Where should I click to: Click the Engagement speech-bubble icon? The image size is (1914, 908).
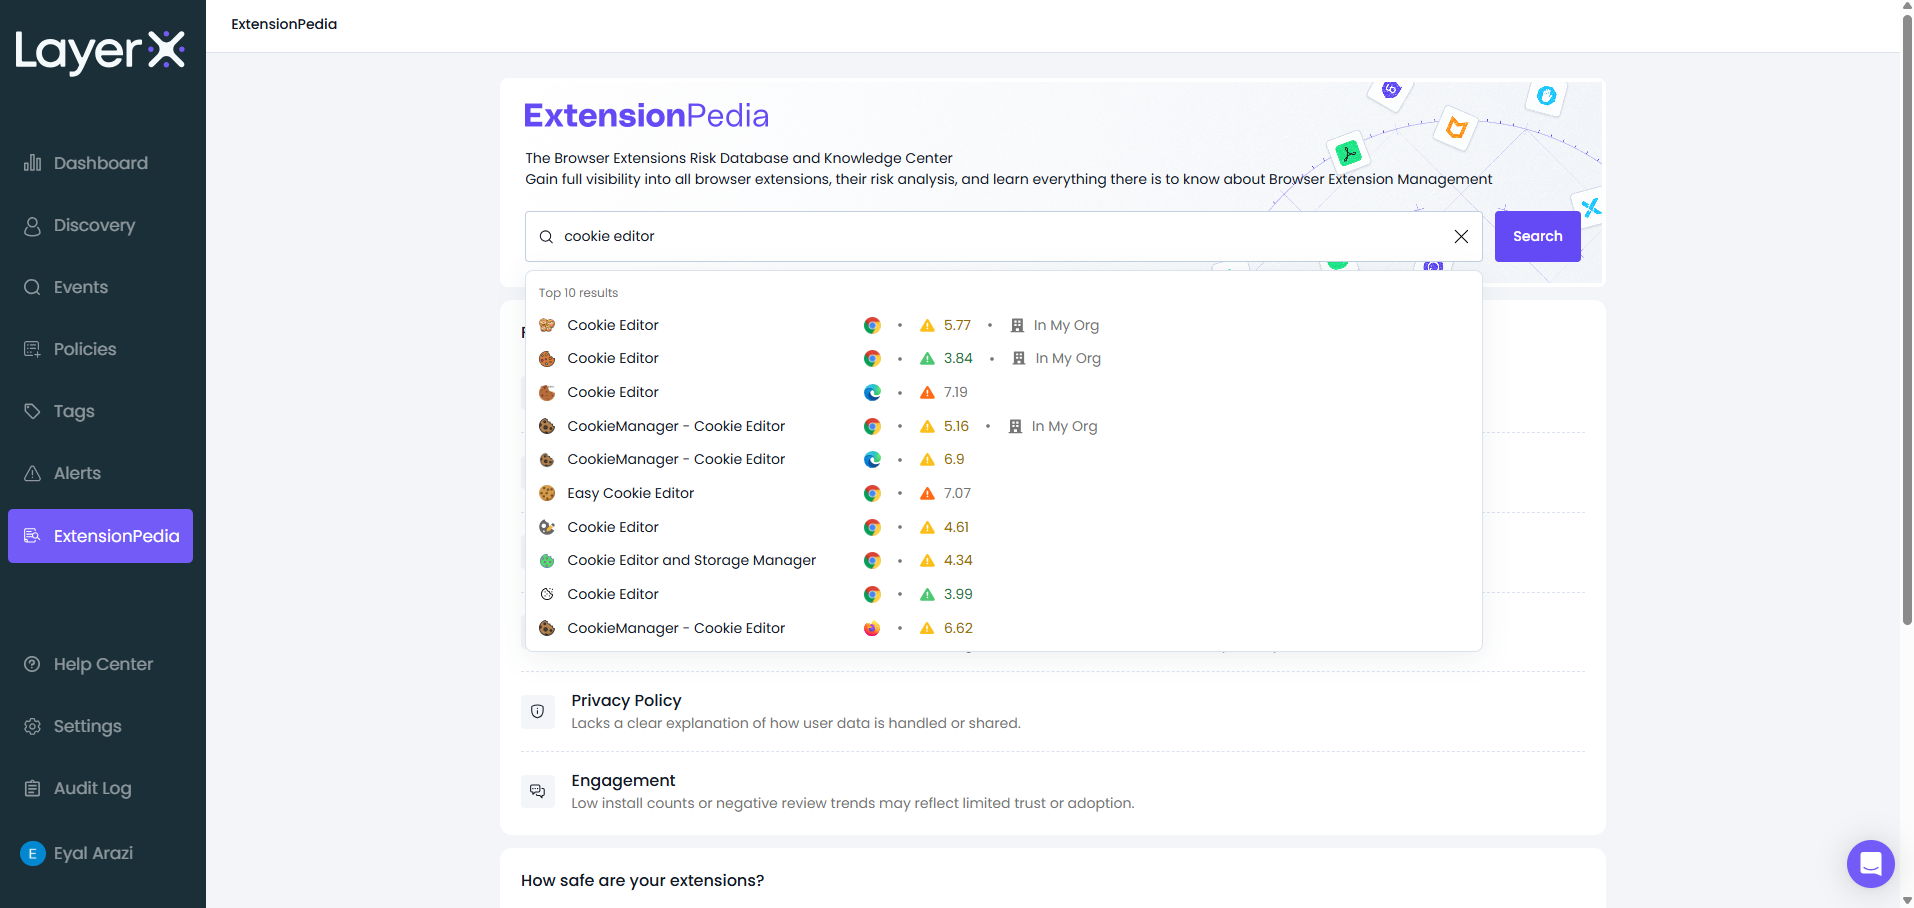537,791
